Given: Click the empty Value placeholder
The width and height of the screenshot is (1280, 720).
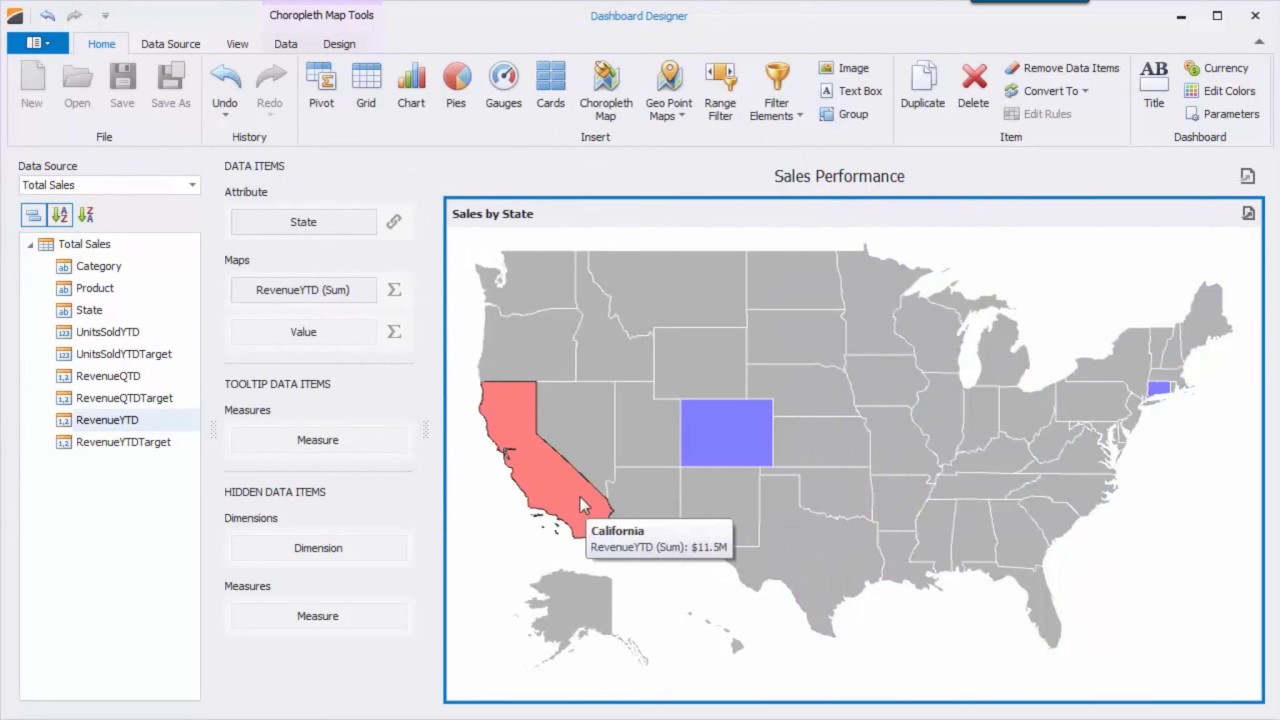Looking at the screenshot, I should pyautogui.click(x=303, y=332).
